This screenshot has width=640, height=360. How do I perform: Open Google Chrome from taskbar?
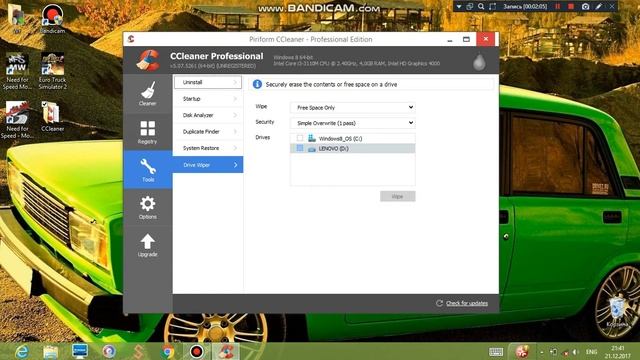(x=167, y=351)
